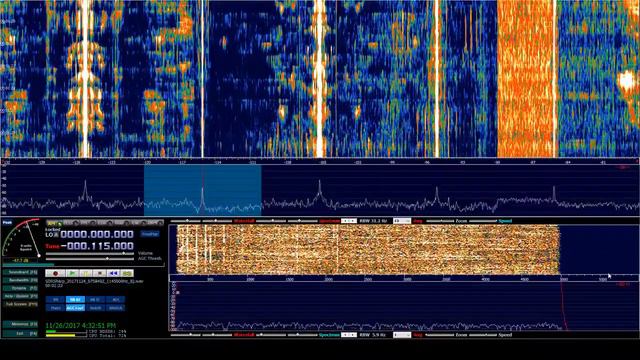Toggle AGC Fast button
Screen dimensions: 640x360
click(76, 308)
